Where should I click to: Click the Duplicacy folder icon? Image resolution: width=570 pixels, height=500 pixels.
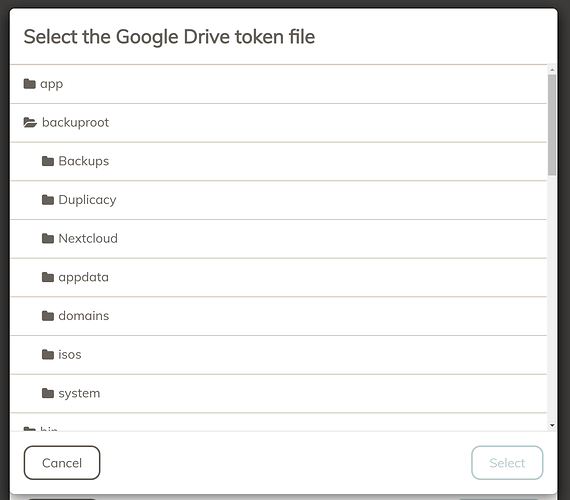48,200
